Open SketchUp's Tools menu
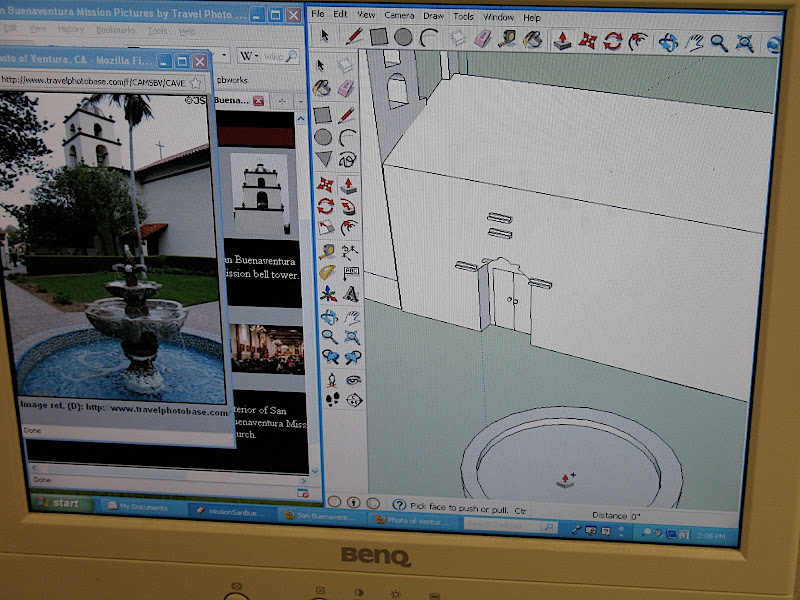 pyautogui.click(x=463, y=16)
